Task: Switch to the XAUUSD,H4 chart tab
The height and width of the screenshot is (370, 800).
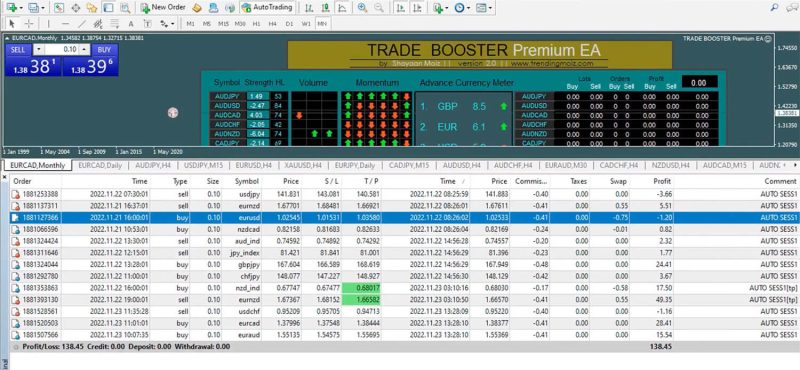Action: tap(303, 165)
